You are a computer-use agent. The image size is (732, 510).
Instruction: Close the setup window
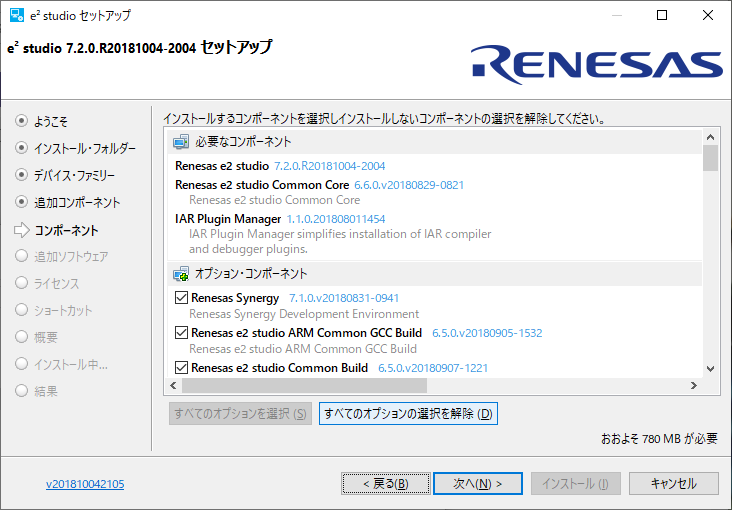(708, 15)
